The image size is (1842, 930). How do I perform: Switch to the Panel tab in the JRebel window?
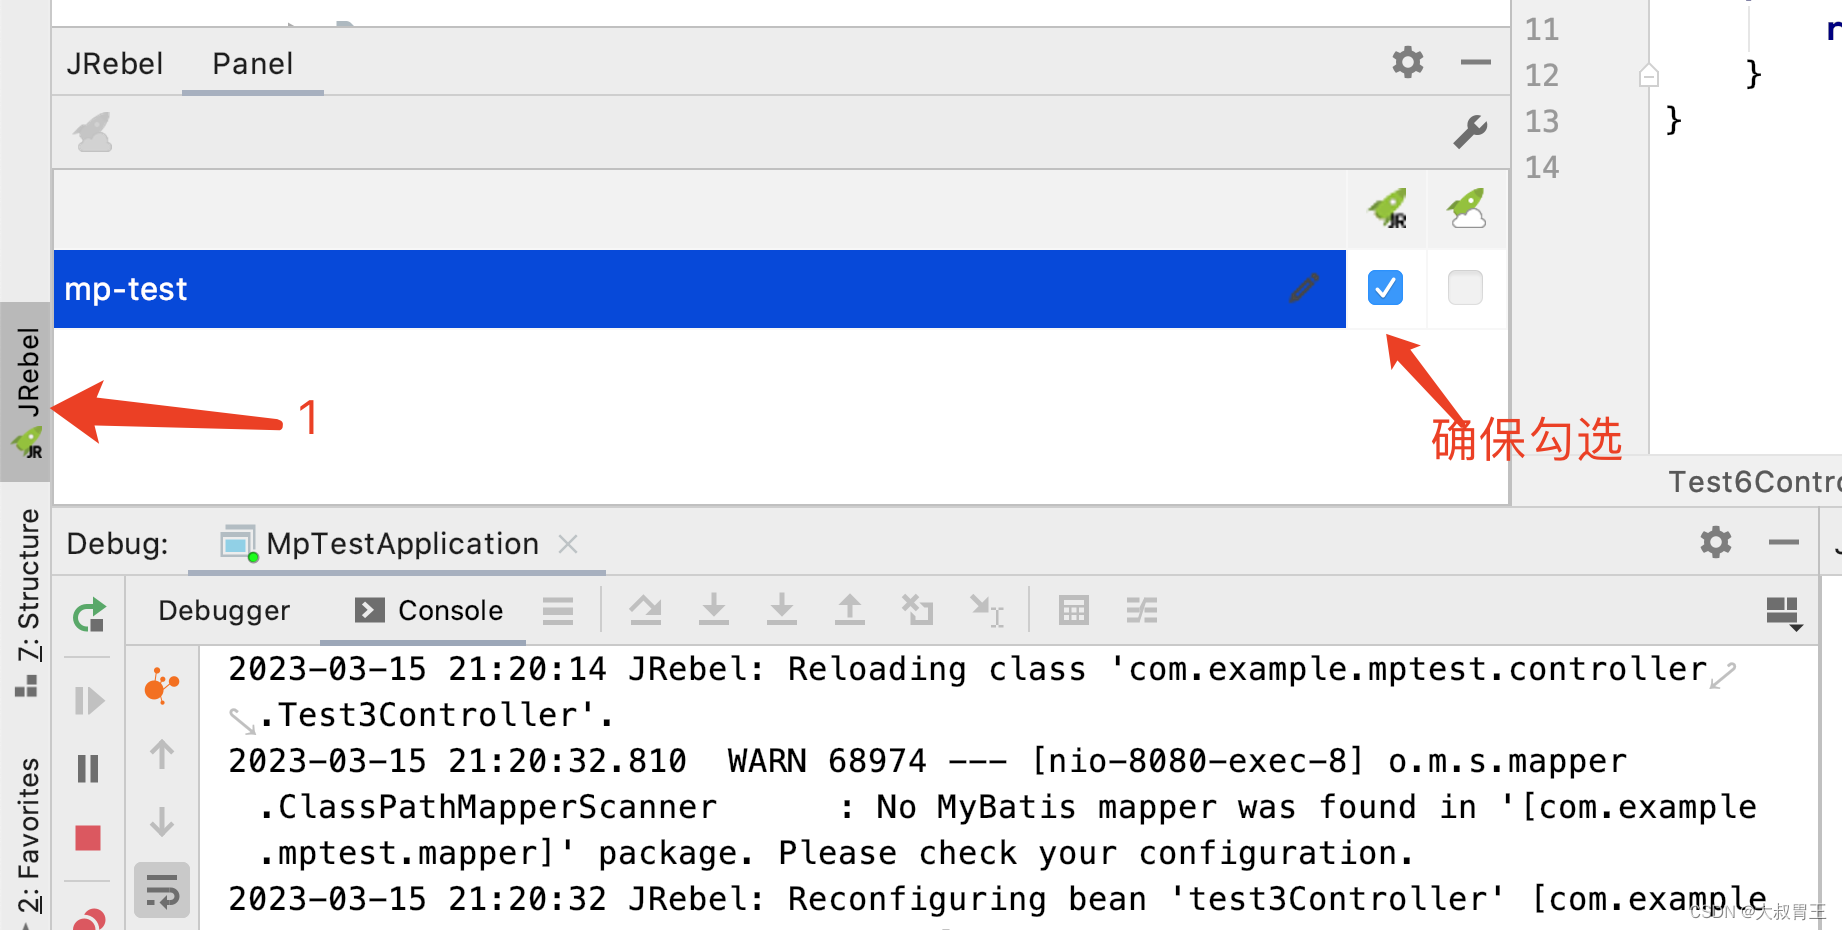pyautogui.click(x=252, y=62)
